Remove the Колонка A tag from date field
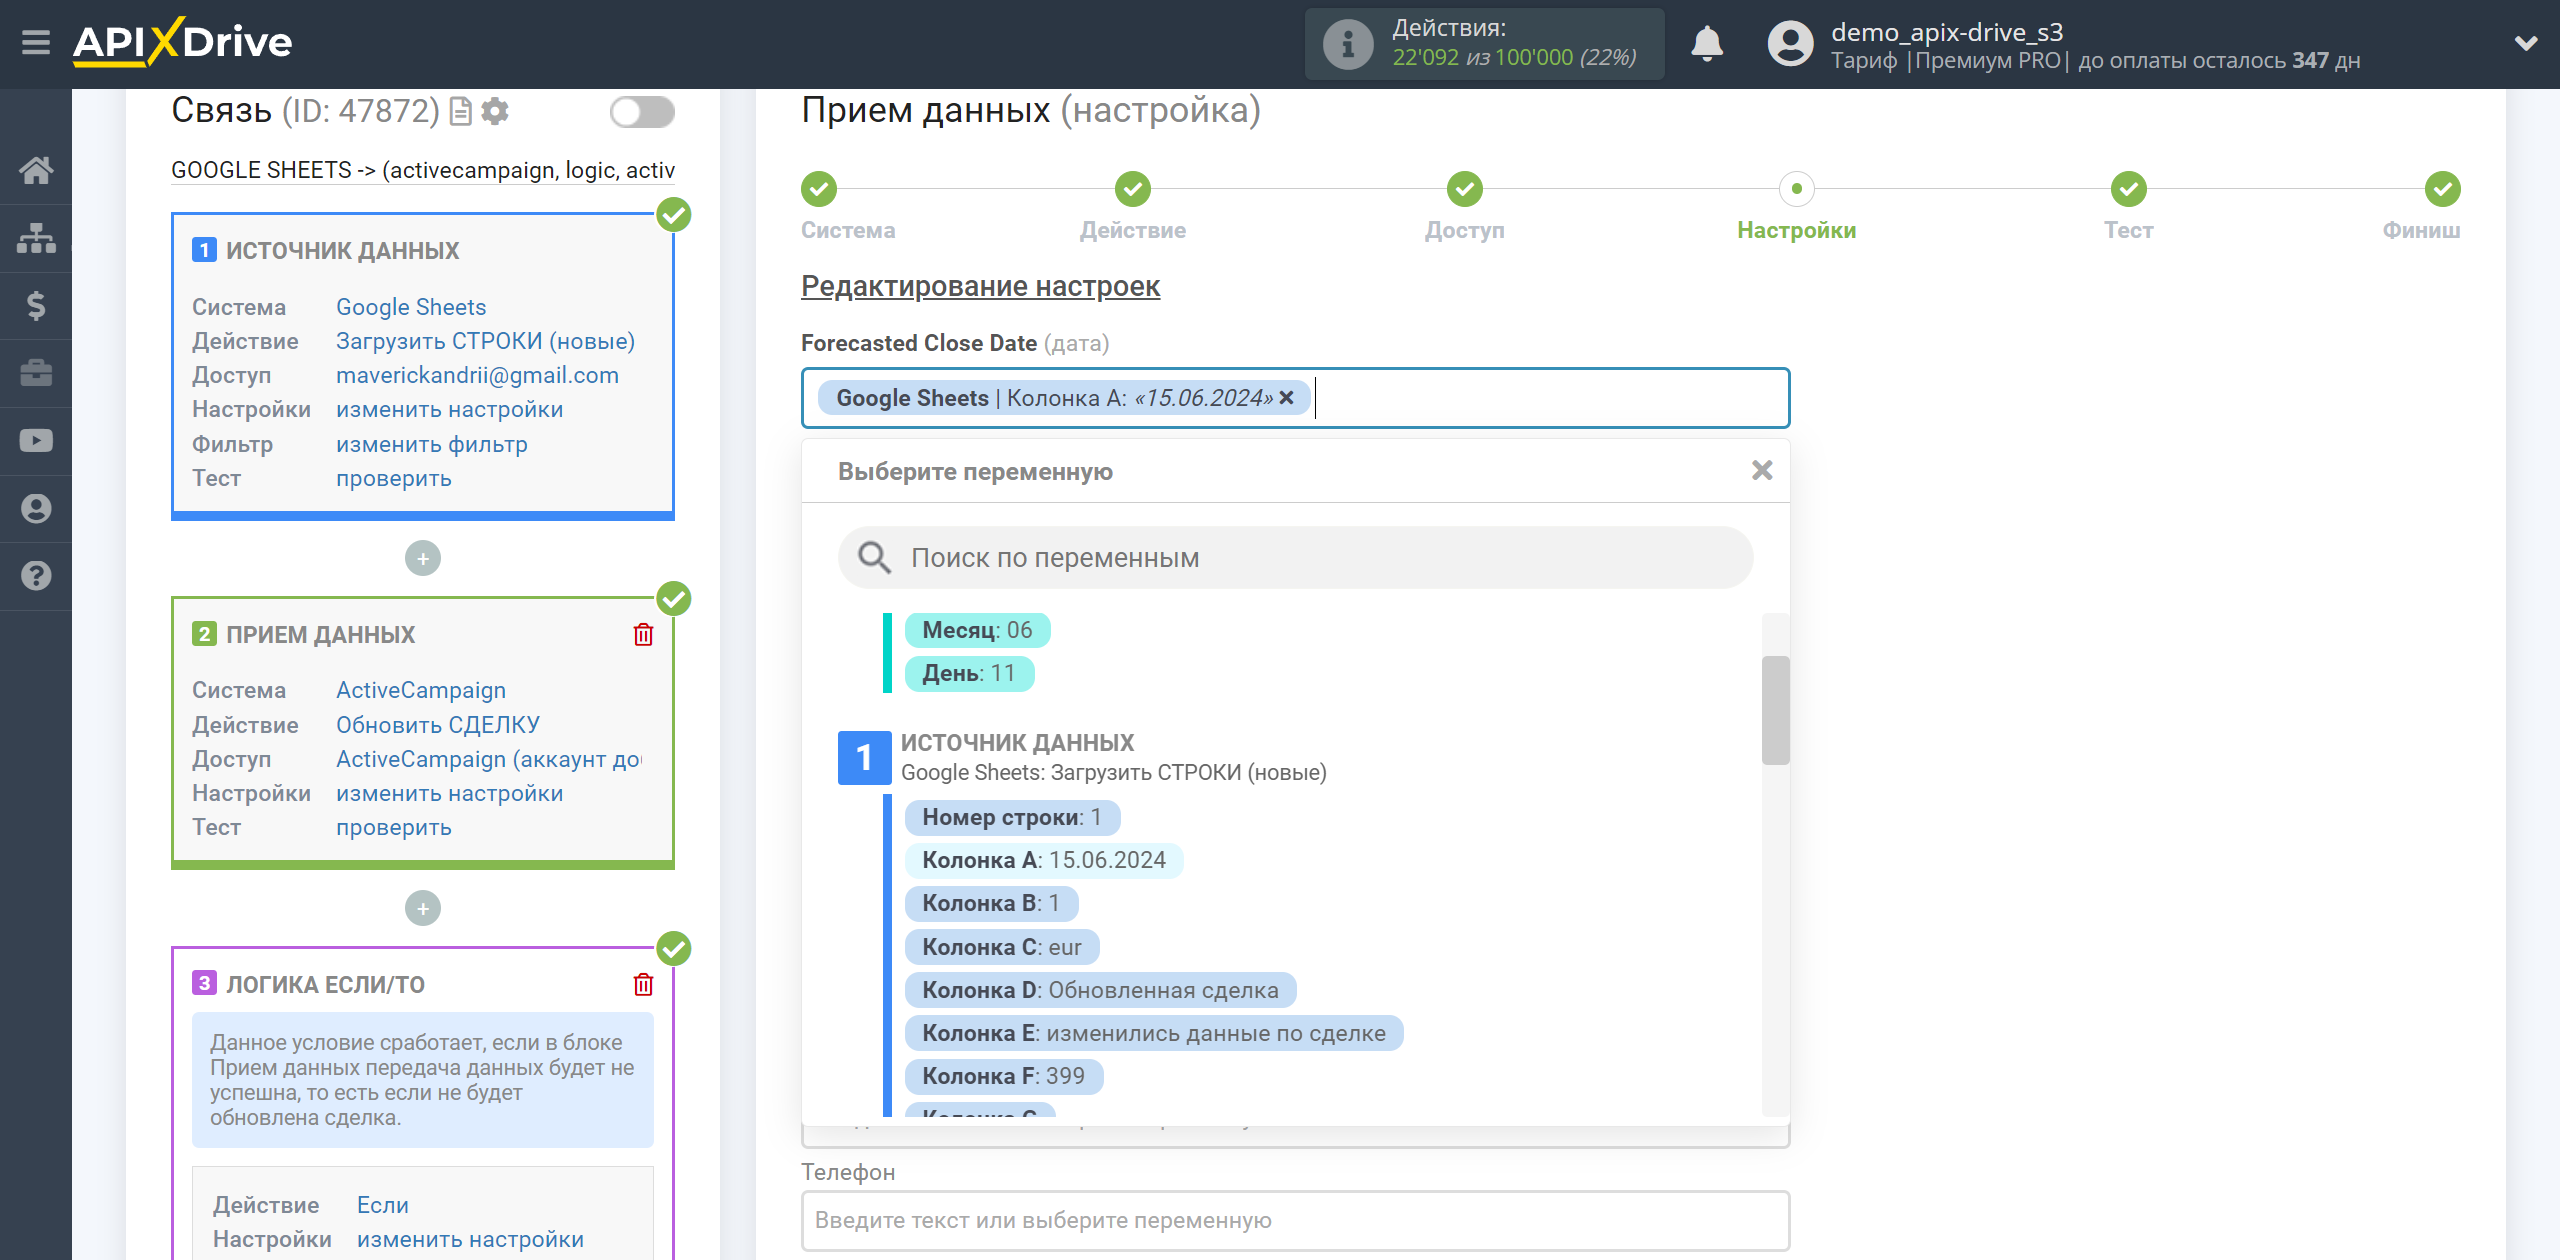This screenshot has height=1260, width=2560. 1287,398
